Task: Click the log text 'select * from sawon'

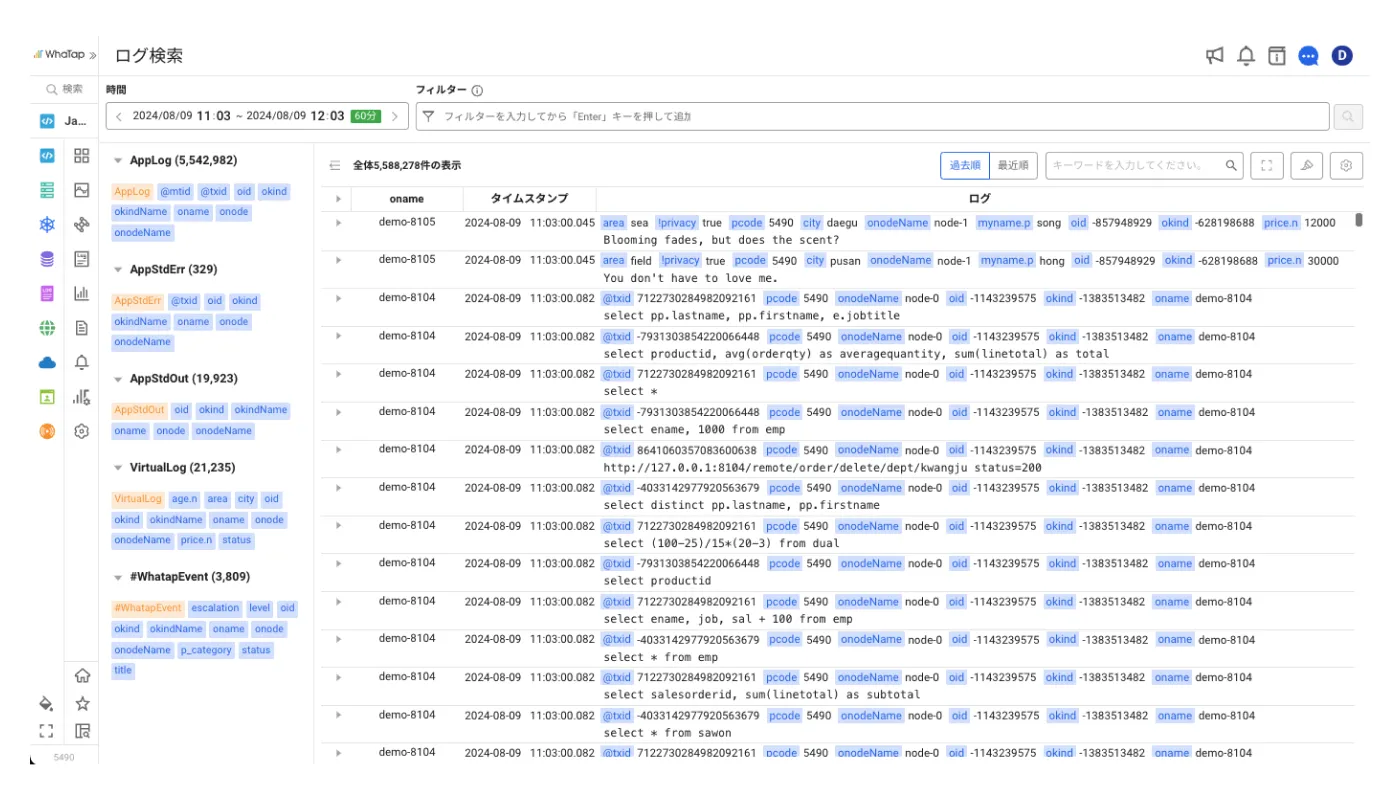Action: coord(667,733)
